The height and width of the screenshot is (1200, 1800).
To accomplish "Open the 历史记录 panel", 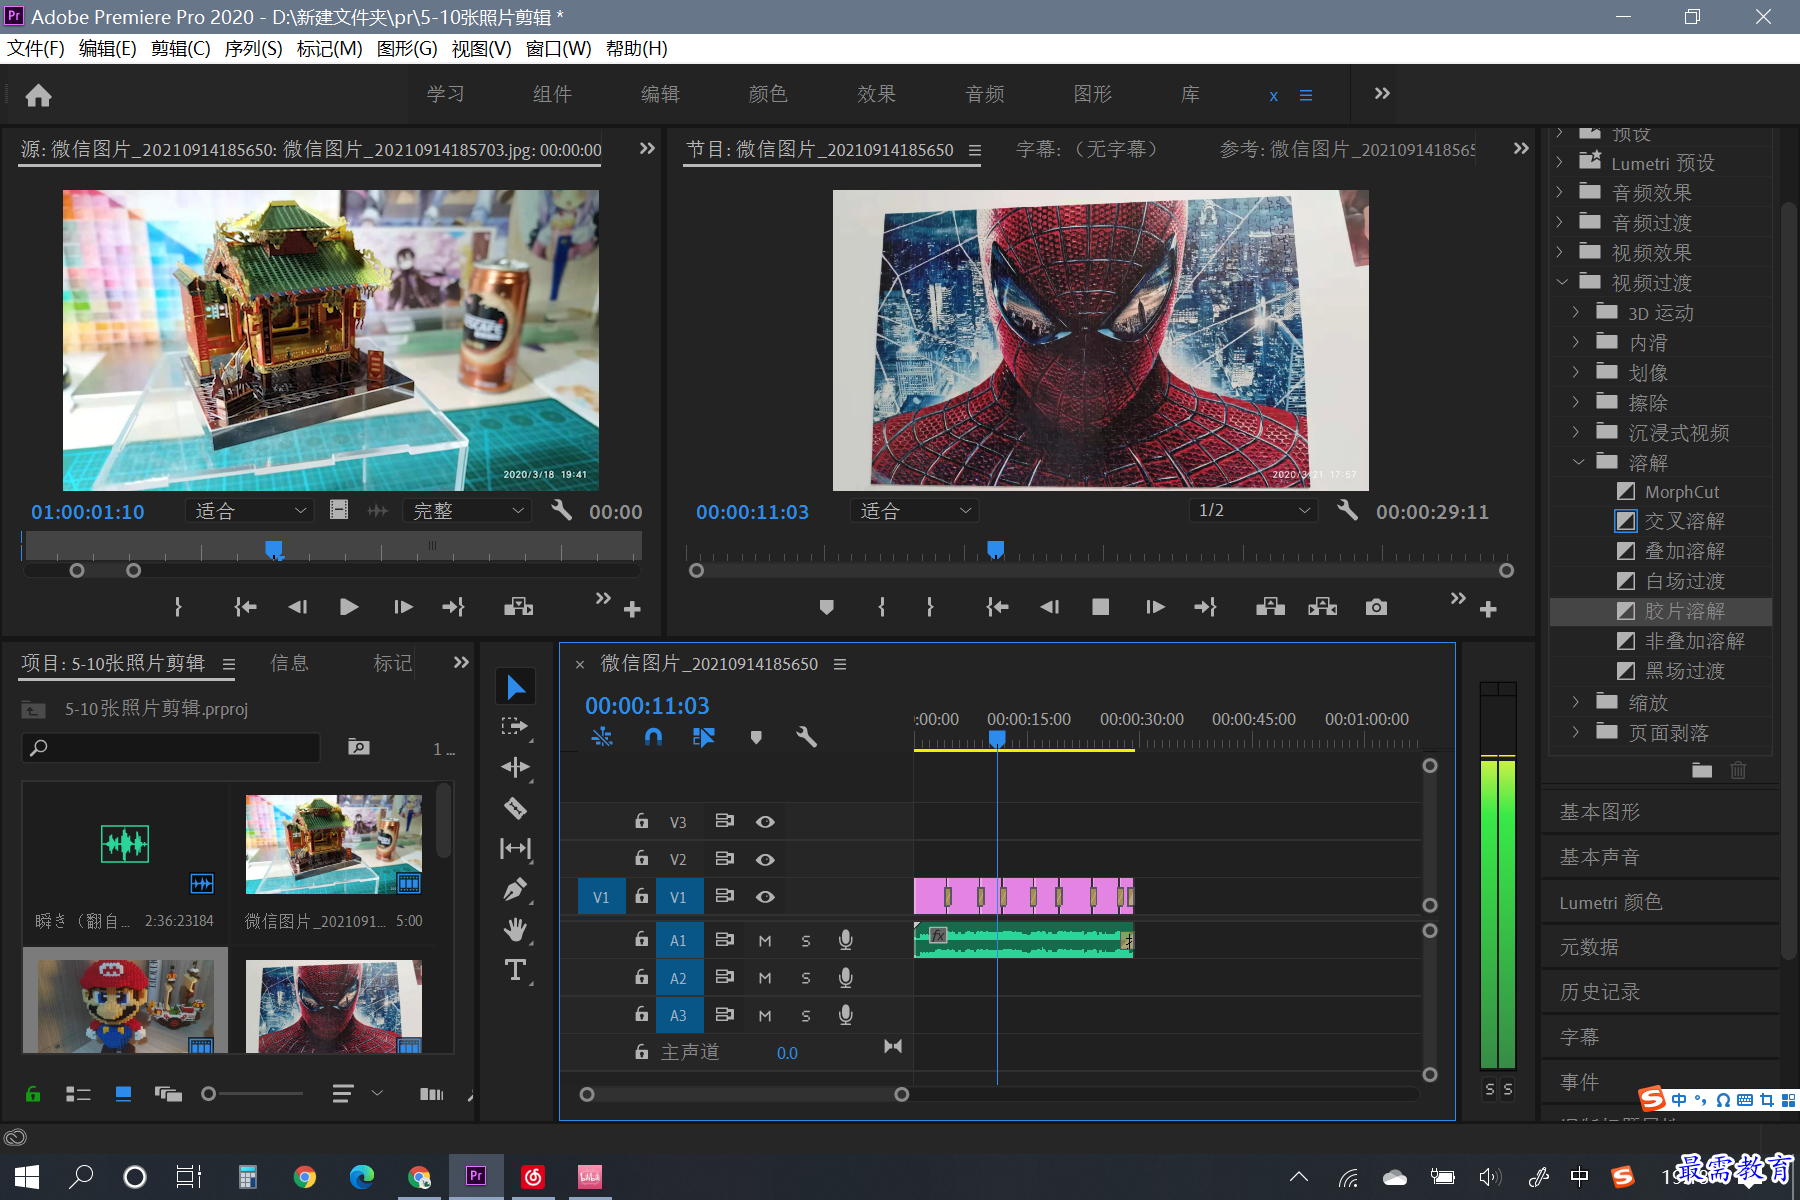I will (x=1600, y=992).
